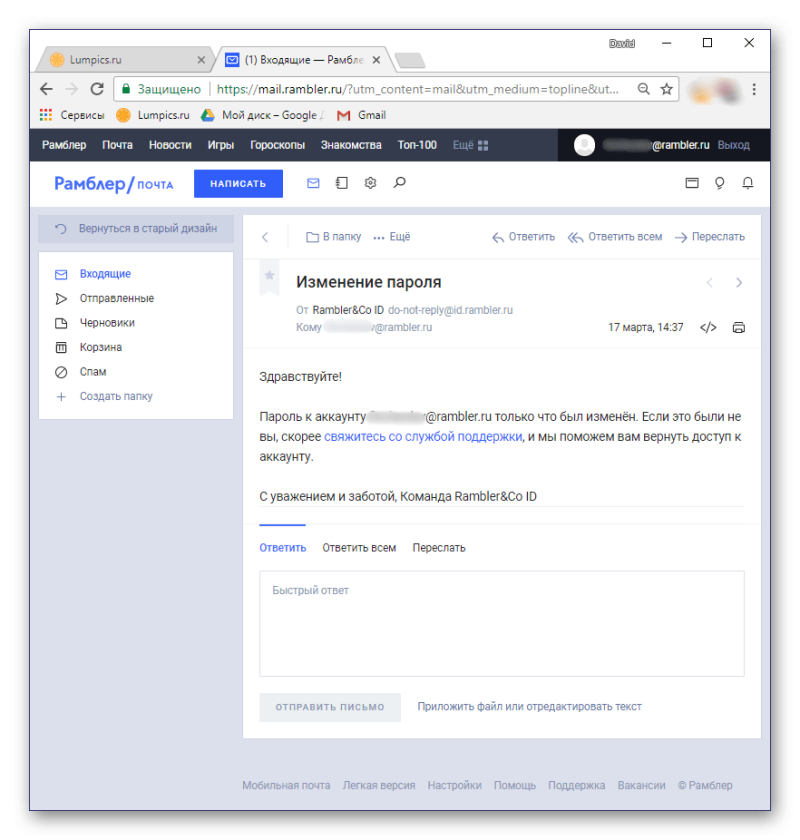Click Создать папку

116,396
